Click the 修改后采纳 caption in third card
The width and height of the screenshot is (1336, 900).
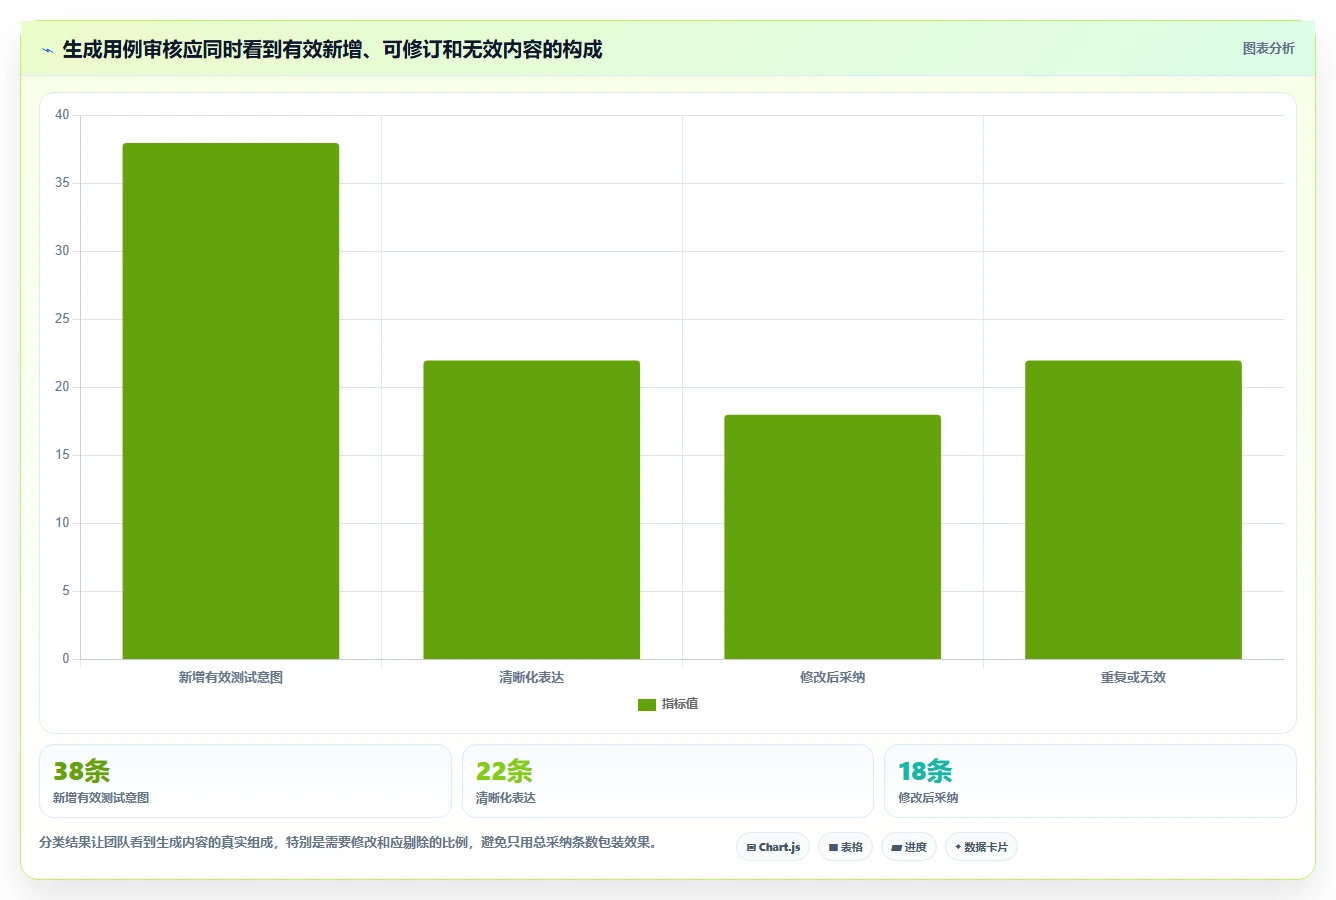(x=928, y=798)
